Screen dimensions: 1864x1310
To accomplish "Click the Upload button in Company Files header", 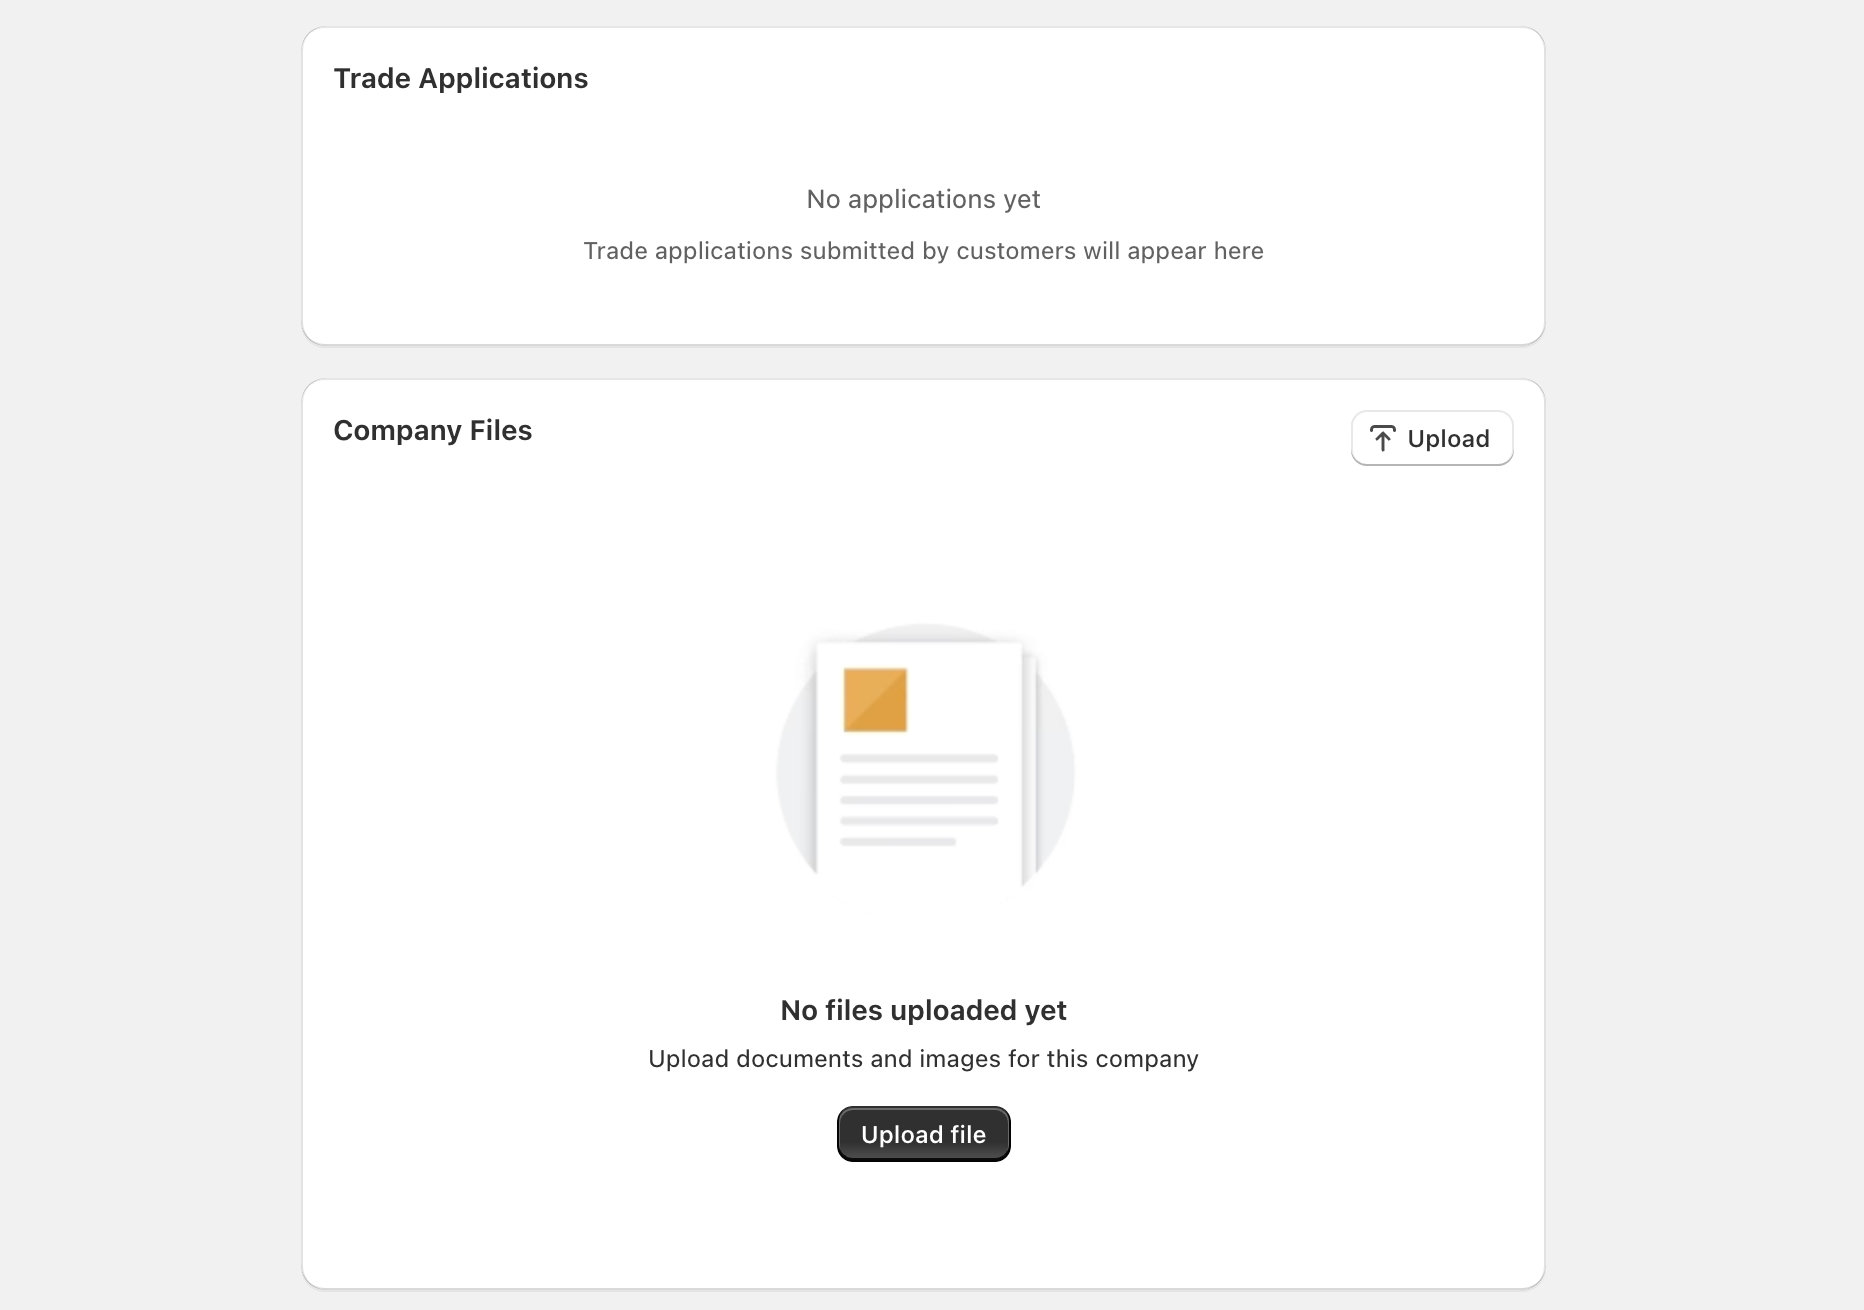I will point(1431,438).
